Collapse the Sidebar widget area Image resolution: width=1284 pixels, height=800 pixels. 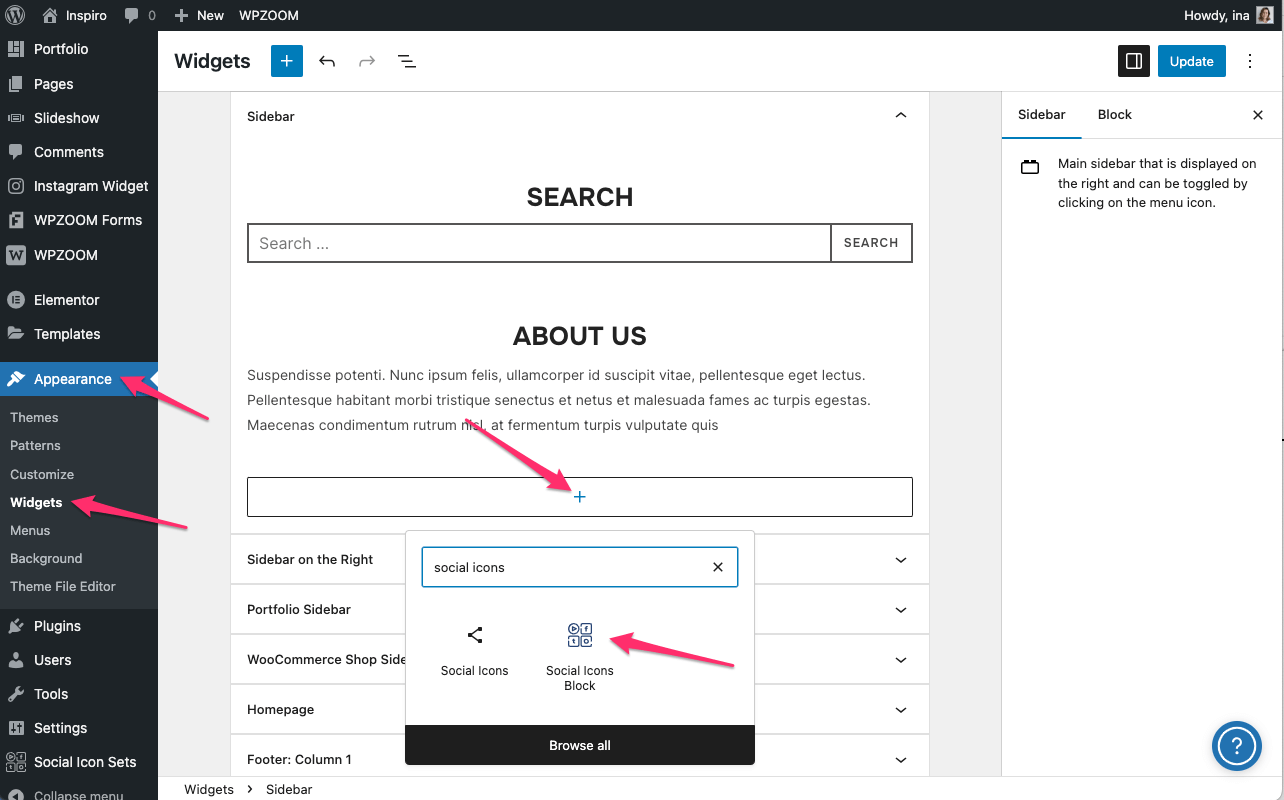(901, 116)
